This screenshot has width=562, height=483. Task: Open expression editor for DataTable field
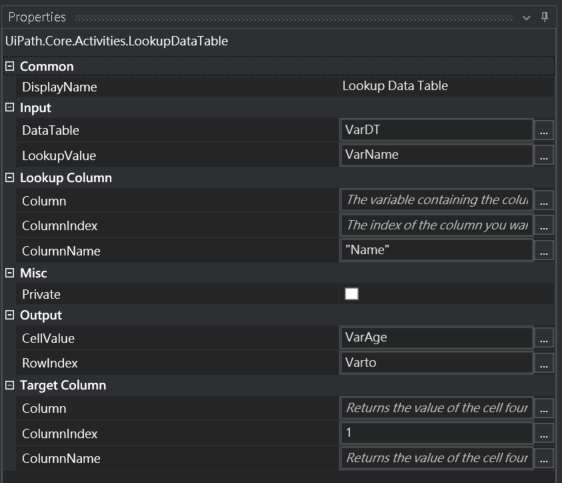point(544,130)
